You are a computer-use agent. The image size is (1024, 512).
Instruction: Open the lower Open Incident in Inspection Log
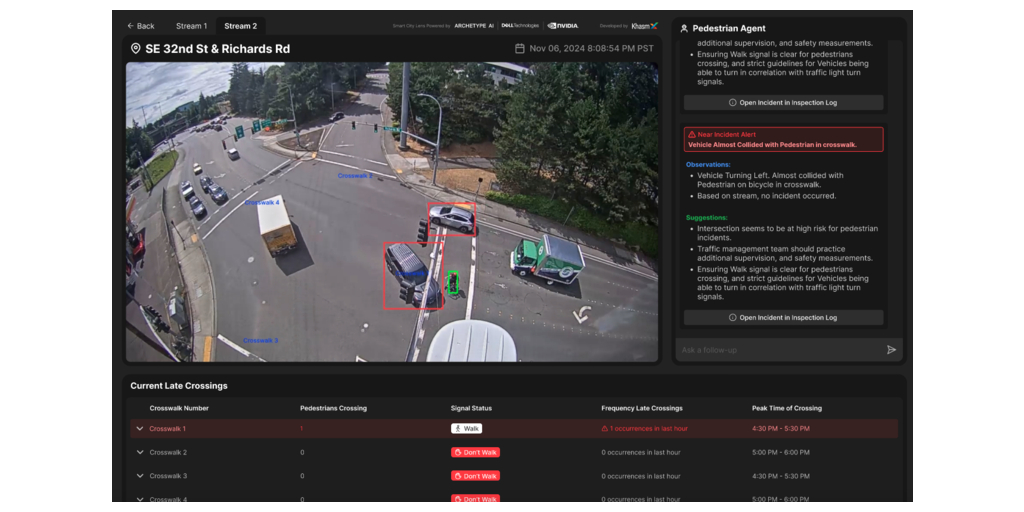click(783, 318)
